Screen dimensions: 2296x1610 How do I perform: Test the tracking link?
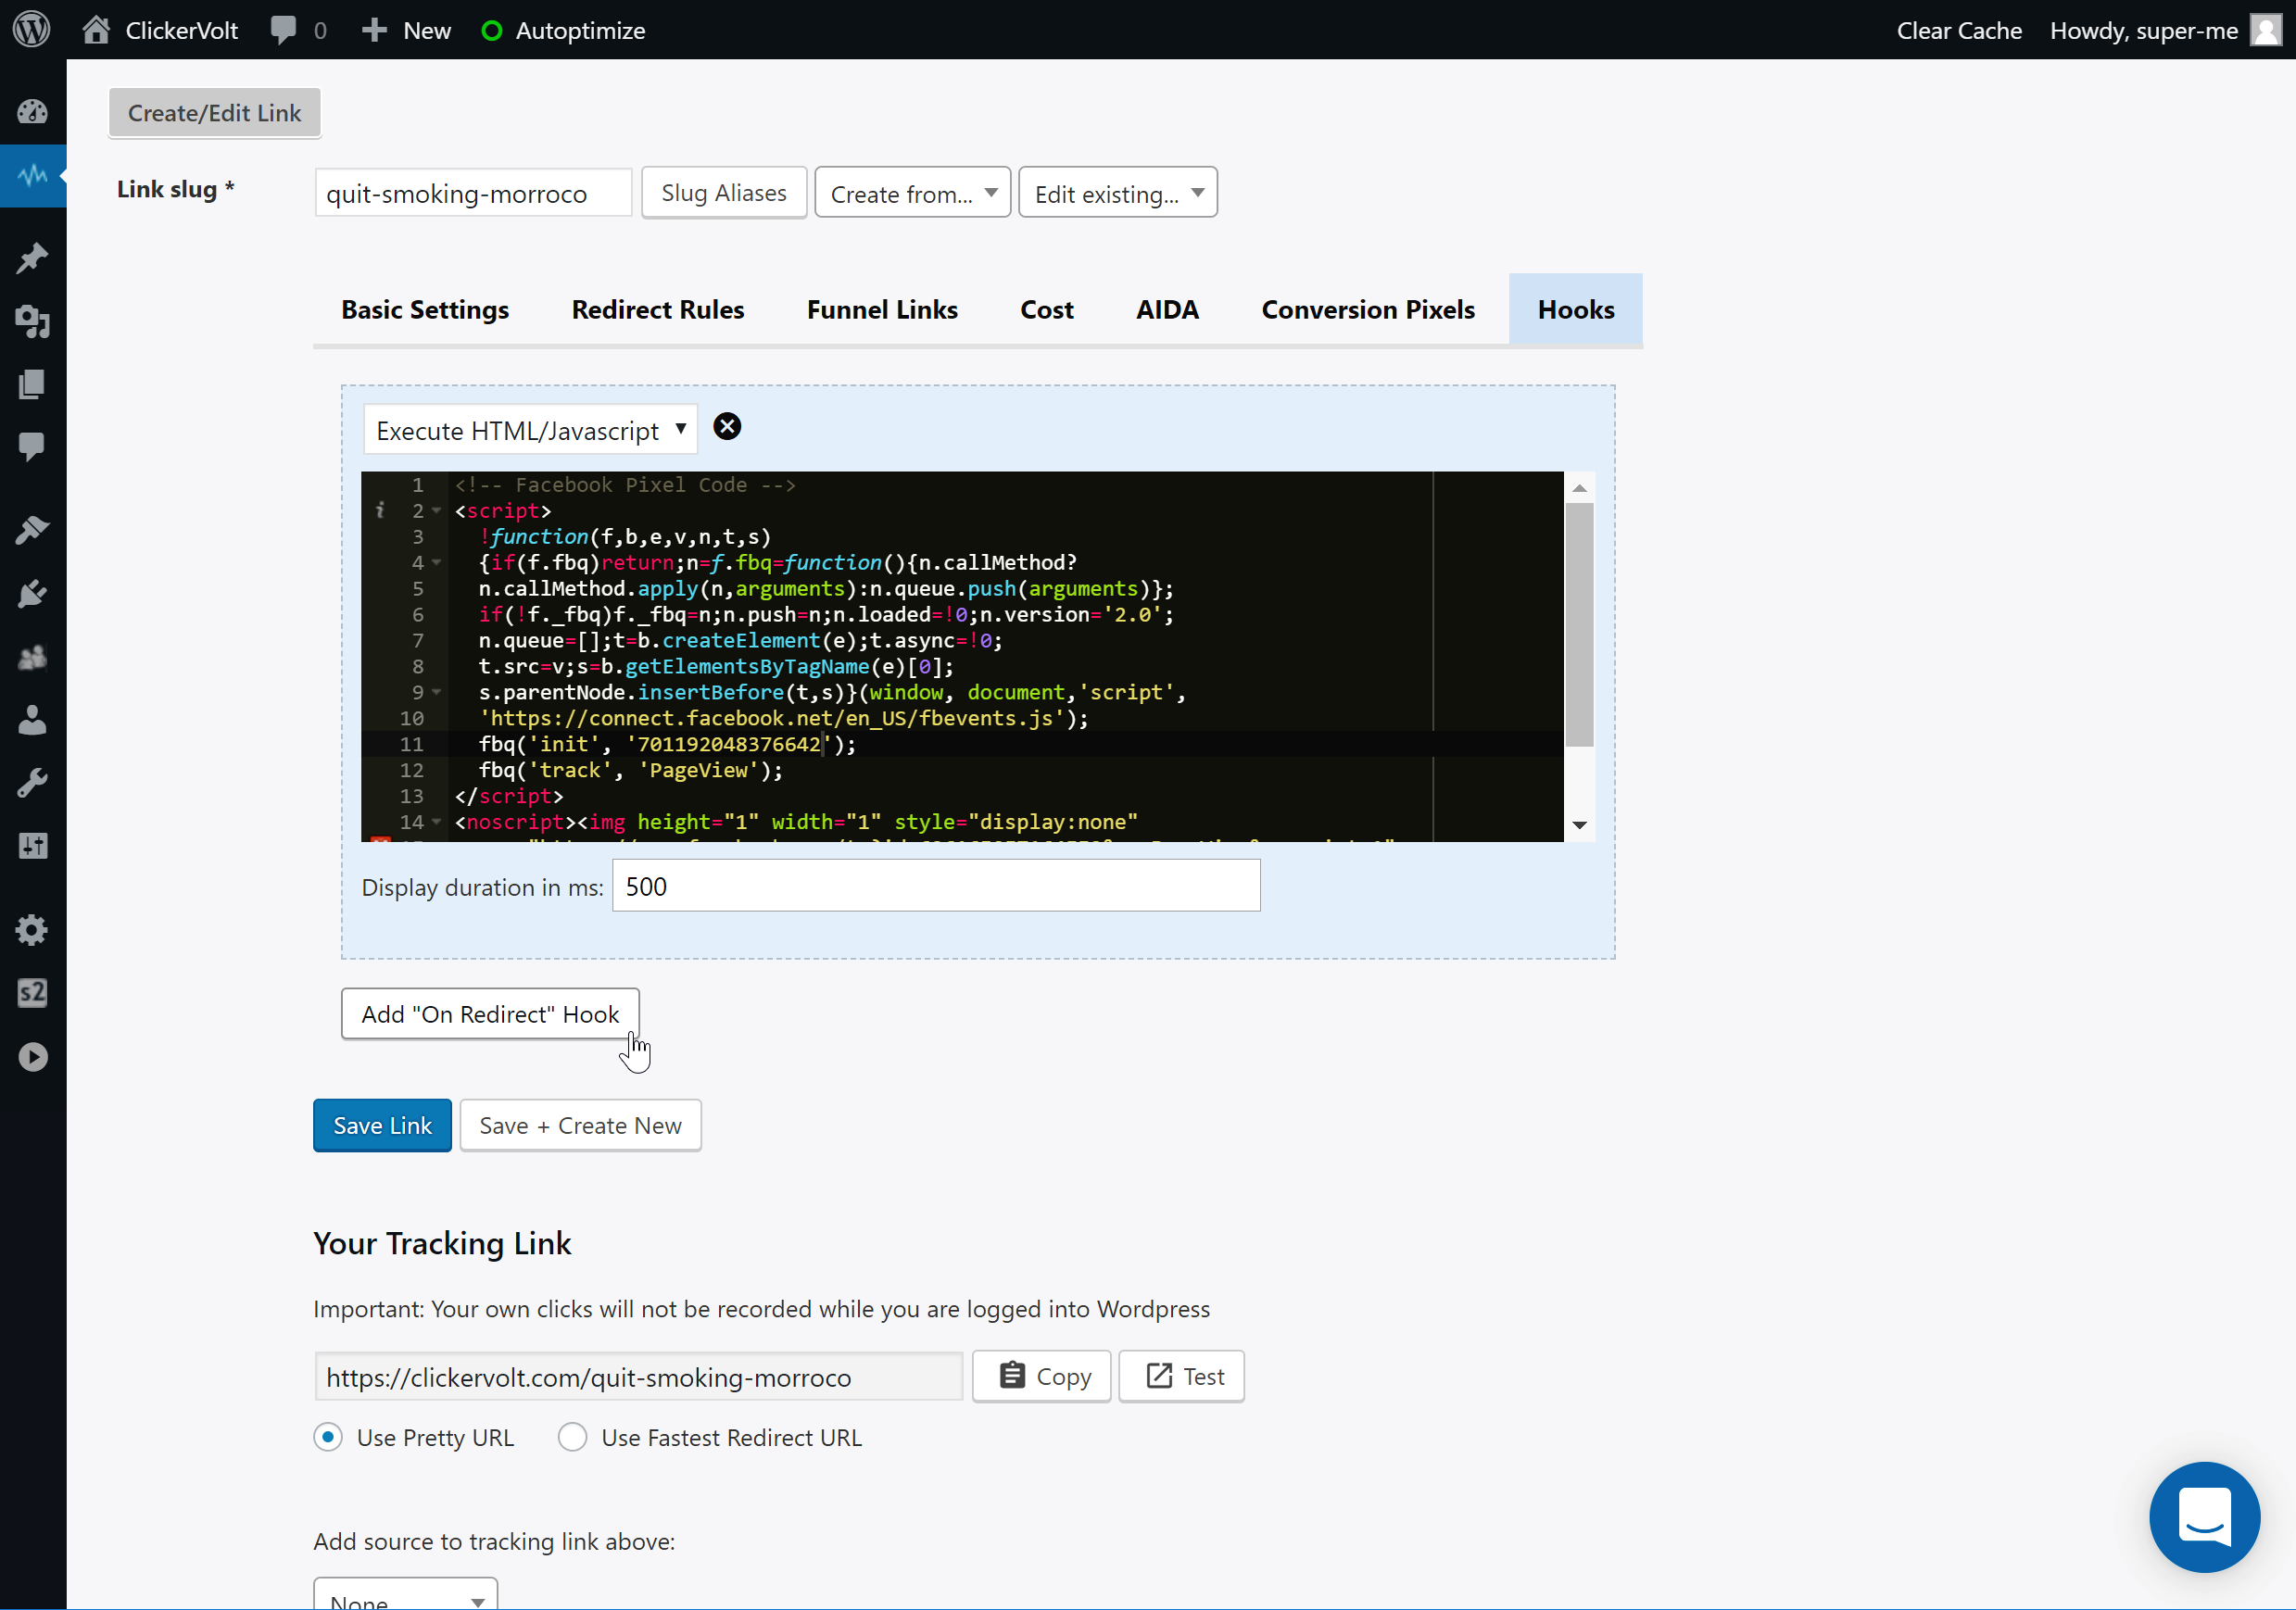pos(1181,1376)
